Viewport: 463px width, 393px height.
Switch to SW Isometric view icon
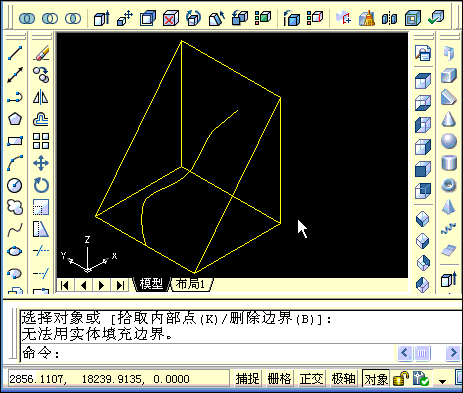click(x=423, y=219)
